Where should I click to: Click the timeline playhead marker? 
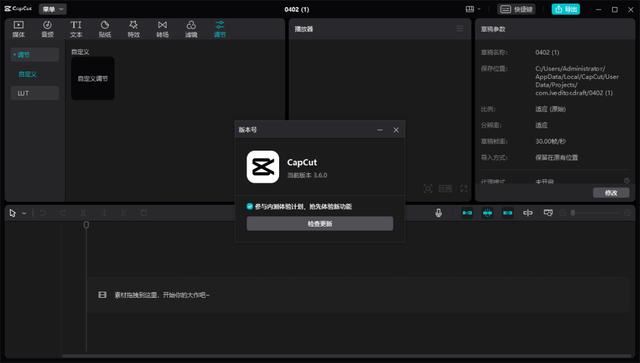[x=86, y=225]
